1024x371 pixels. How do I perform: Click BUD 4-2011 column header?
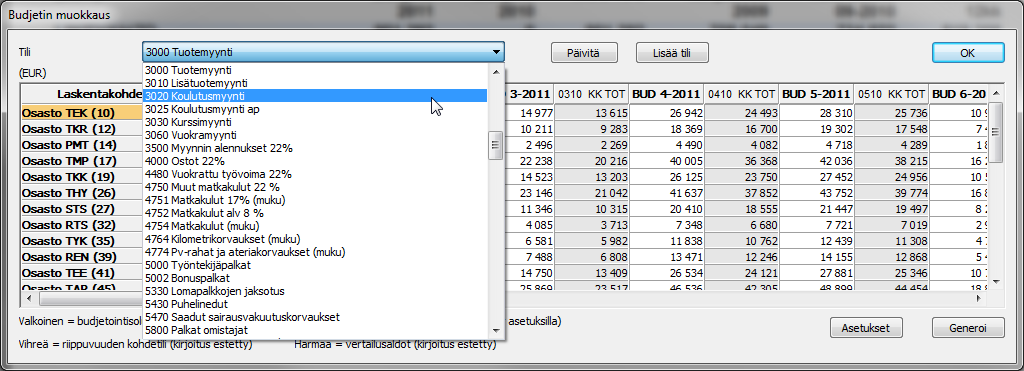pyautogui.click(x=667, y=94)
